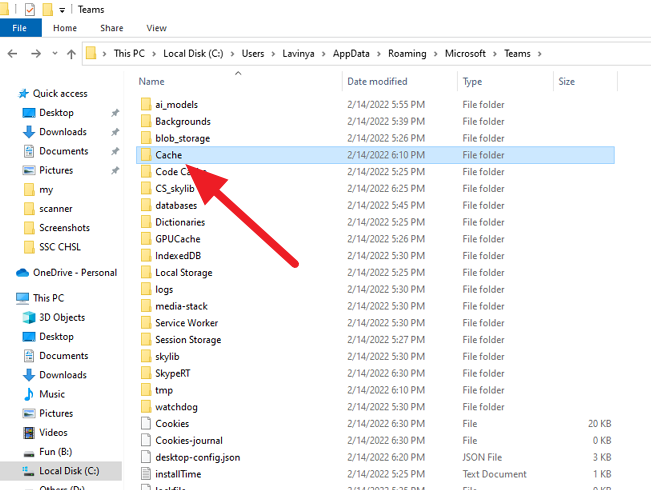The height and width of the screenshot is (490, 651).
Task: Open Customize Quick Access Toolbar dropdown
Action: pyautogui.click(x=62, y=10)
